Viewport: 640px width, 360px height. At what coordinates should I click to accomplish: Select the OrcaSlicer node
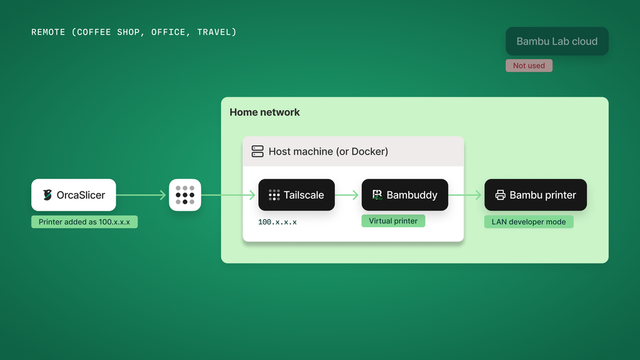[73, 195]
